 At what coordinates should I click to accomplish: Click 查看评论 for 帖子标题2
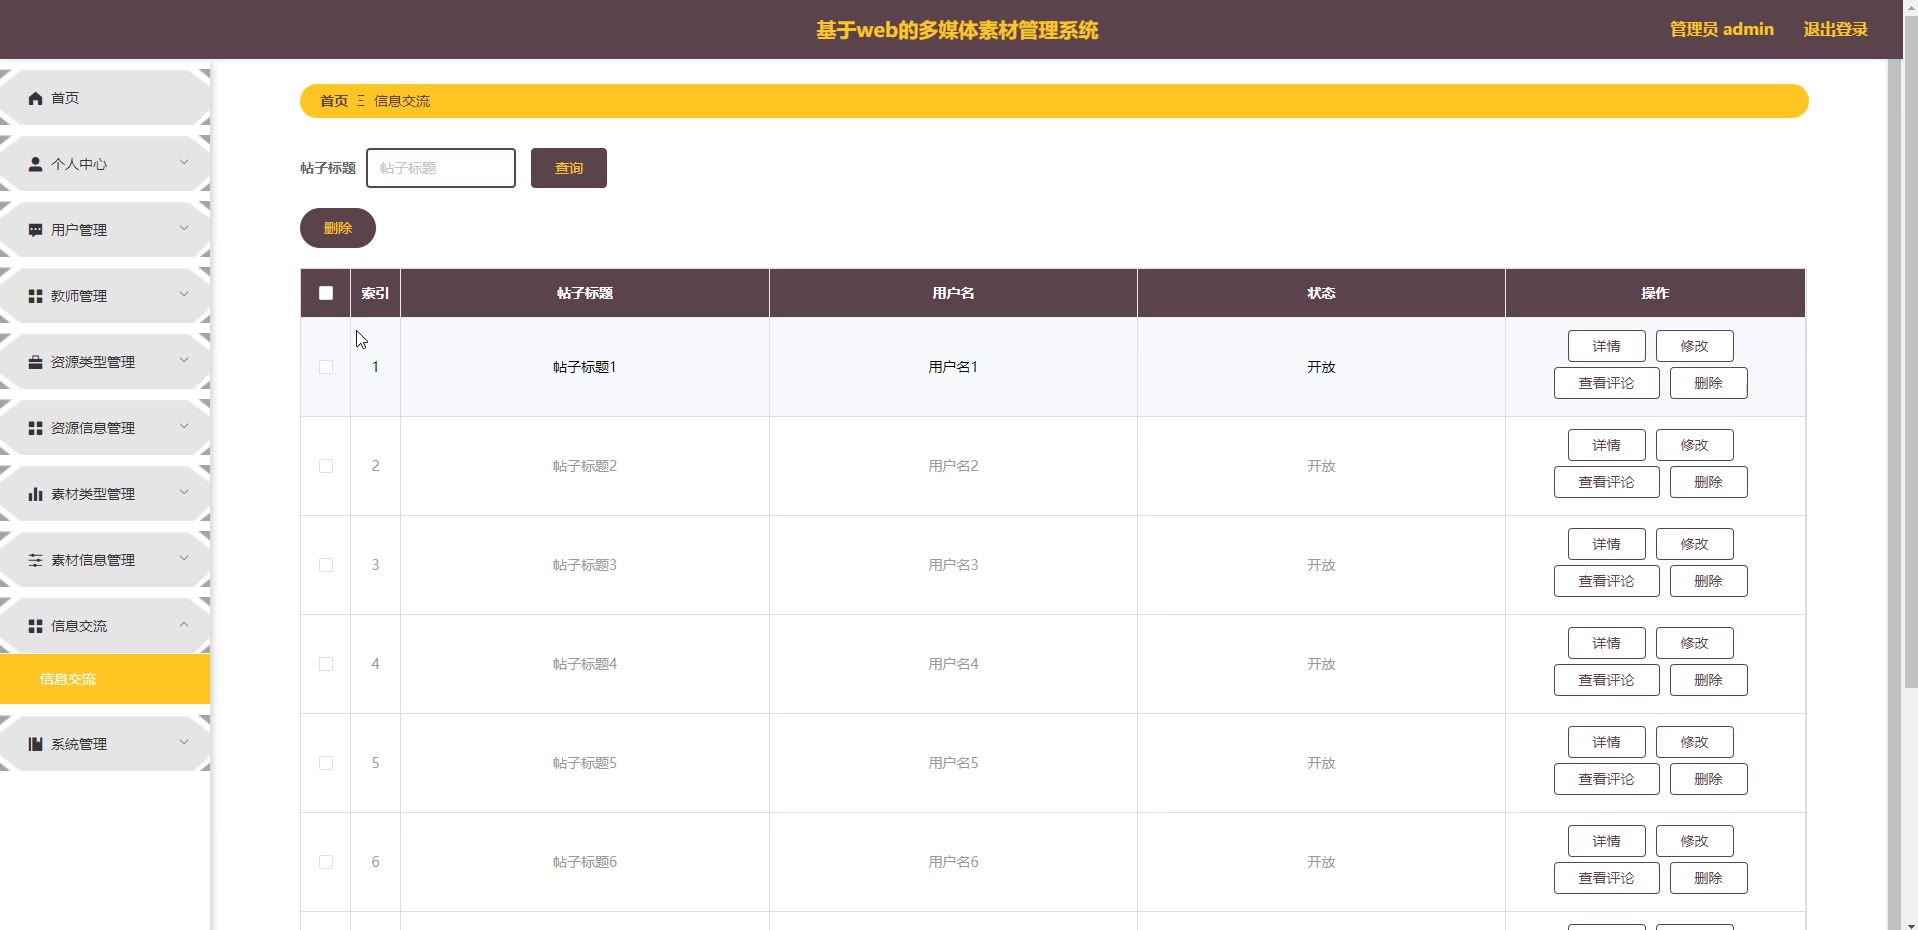coord(1607,482)
